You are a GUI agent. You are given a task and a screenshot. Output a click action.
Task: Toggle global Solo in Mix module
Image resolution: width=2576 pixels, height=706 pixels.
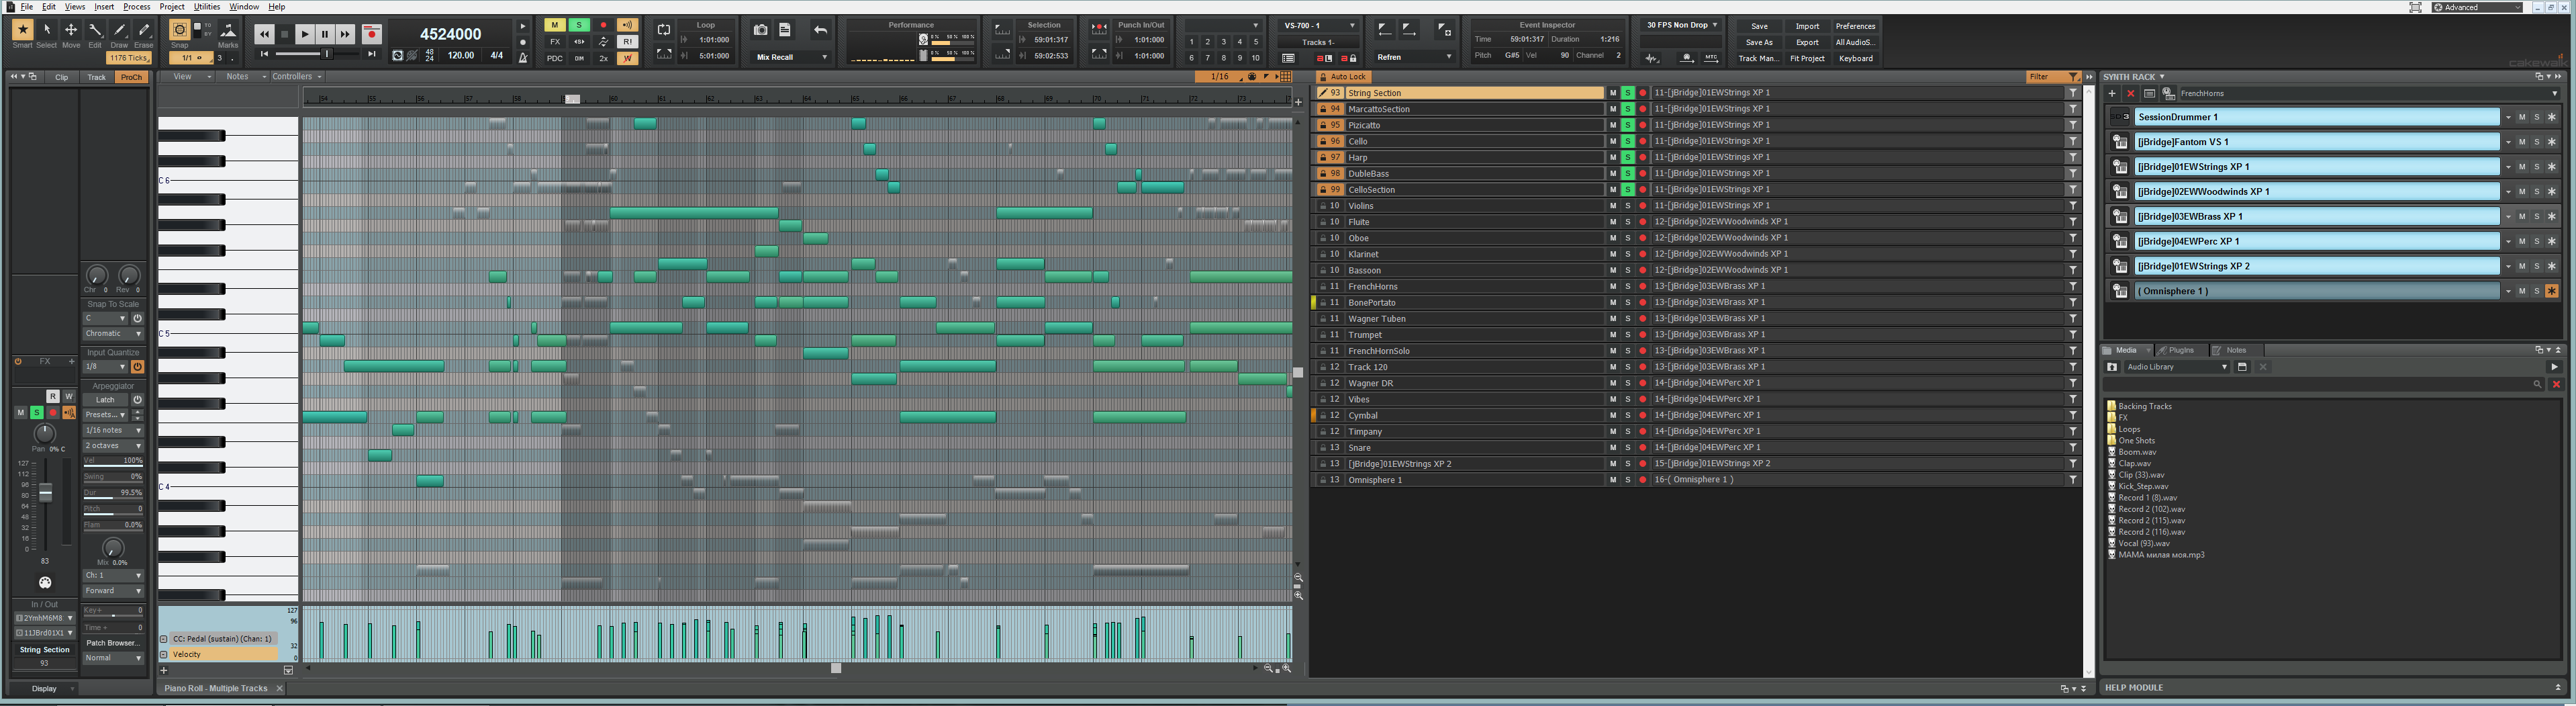tap(578, 25)
